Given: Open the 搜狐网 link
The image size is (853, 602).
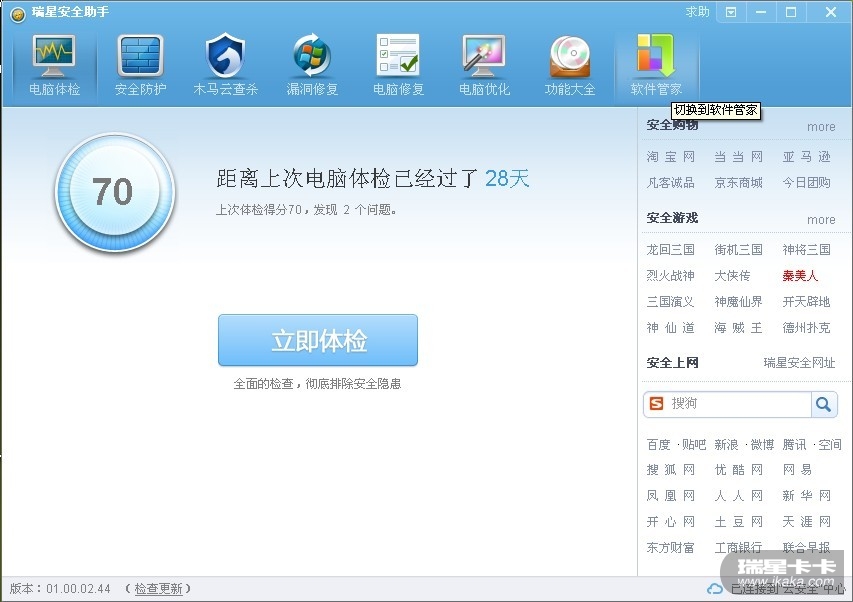Looking at the screenshot, I should click(670, 470).
